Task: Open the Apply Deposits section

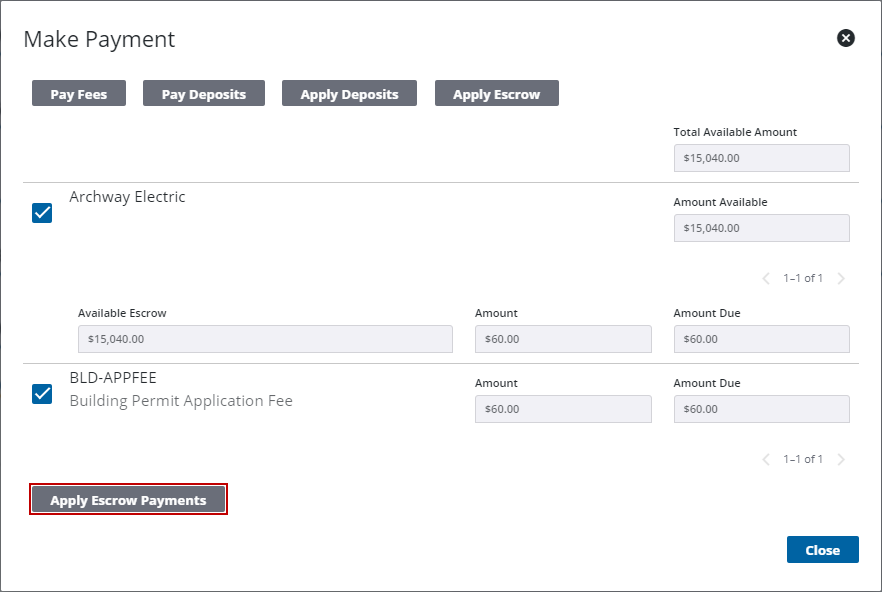Action: (349, 94)
